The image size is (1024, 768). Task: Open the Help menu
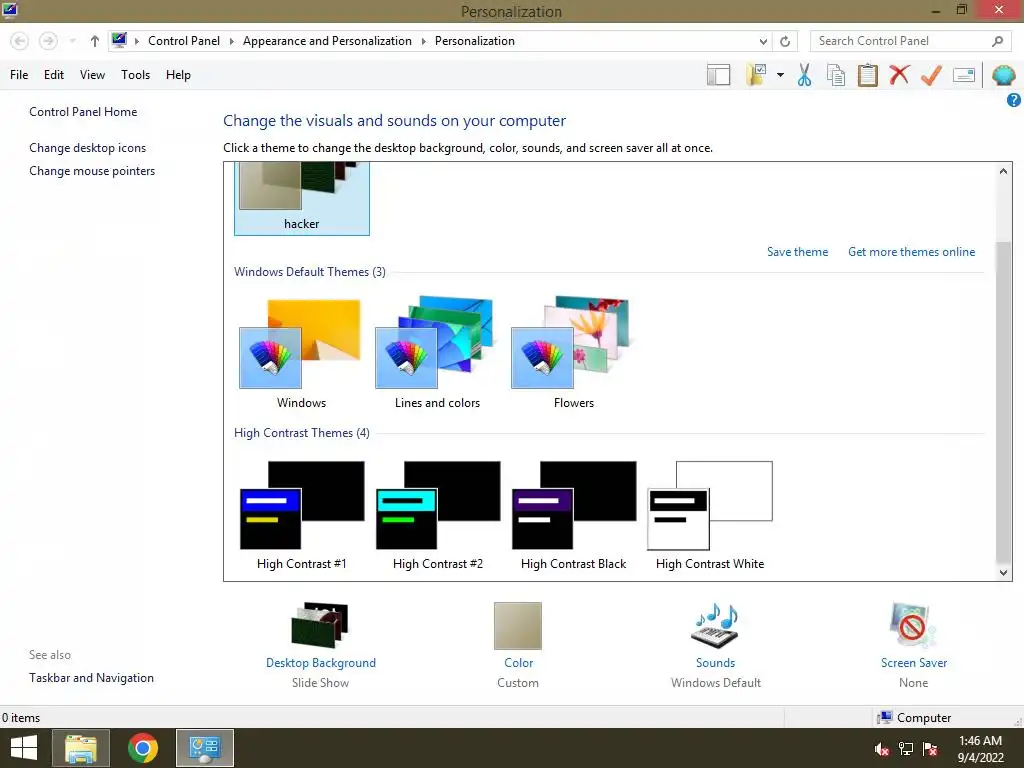[x=178, y=74]
